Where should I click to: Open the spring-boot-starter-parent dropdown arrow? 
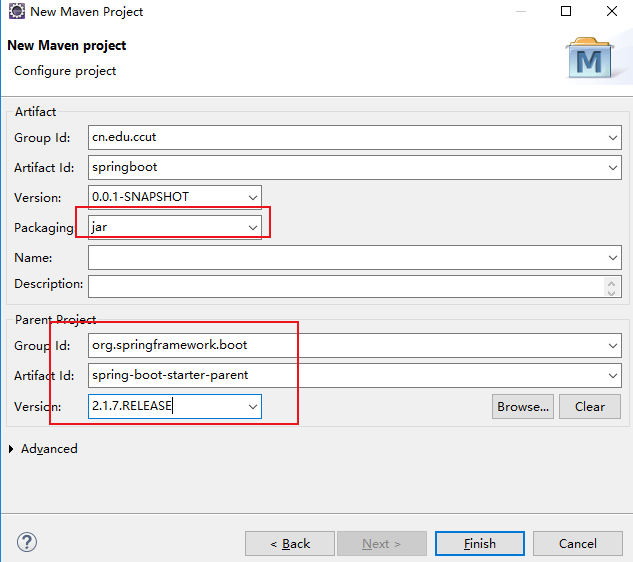[x=612, y=375]
